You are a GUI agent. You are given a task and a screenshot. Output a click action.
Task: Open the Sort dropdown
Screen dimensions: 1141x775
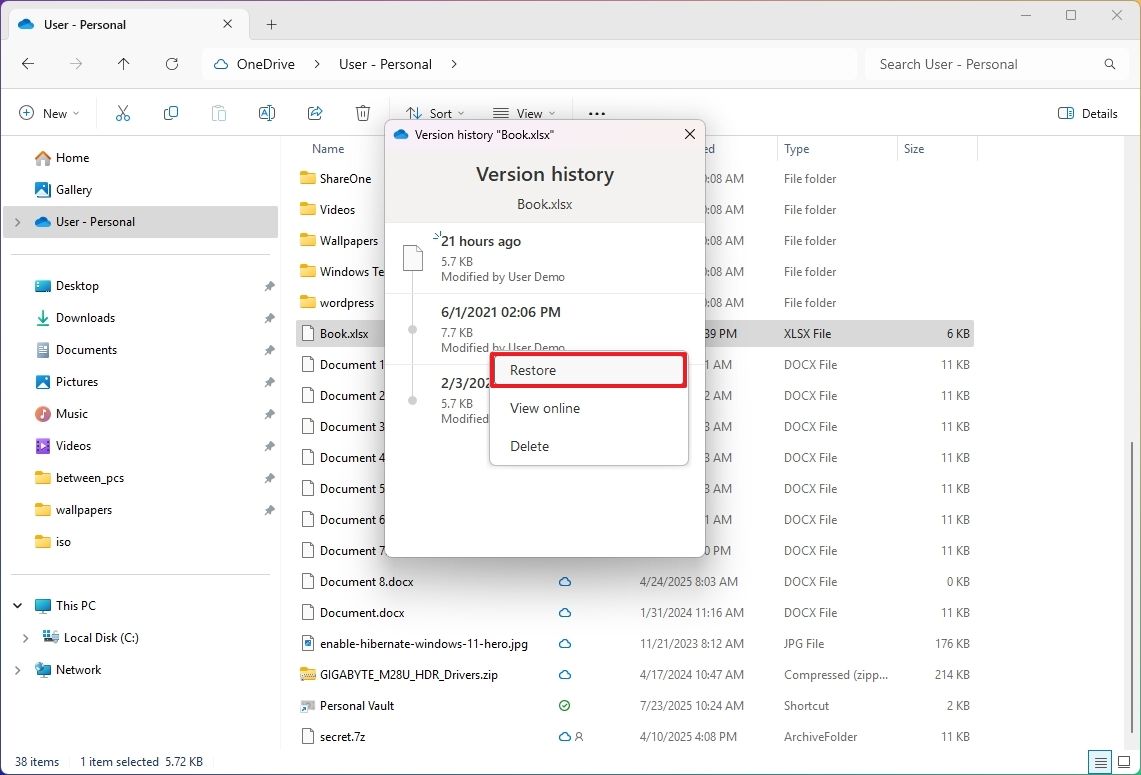(434, 113)
